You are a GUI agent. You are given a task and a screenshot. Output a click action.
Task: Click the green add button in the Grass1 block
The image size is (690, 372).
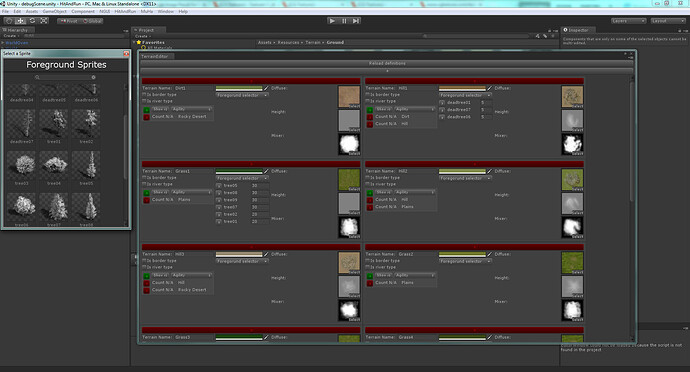(x=147, y=193)
